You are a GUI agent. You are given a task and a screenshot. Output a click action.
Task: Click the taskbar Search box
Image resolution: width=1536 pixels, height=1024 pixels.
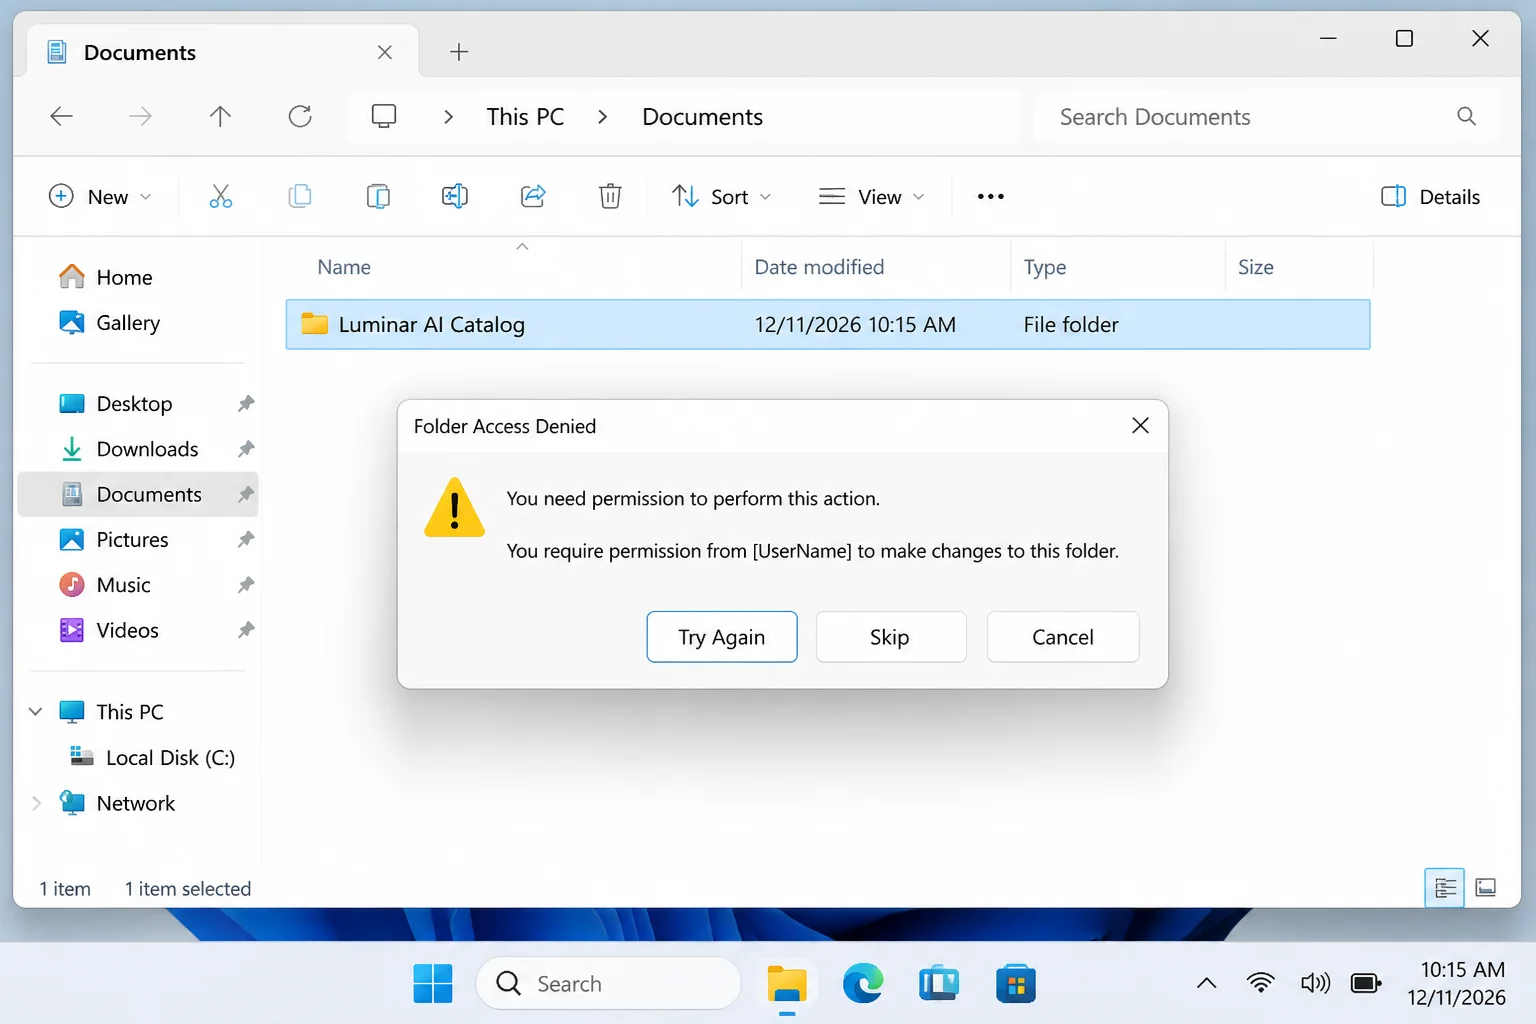coord(608,984)
